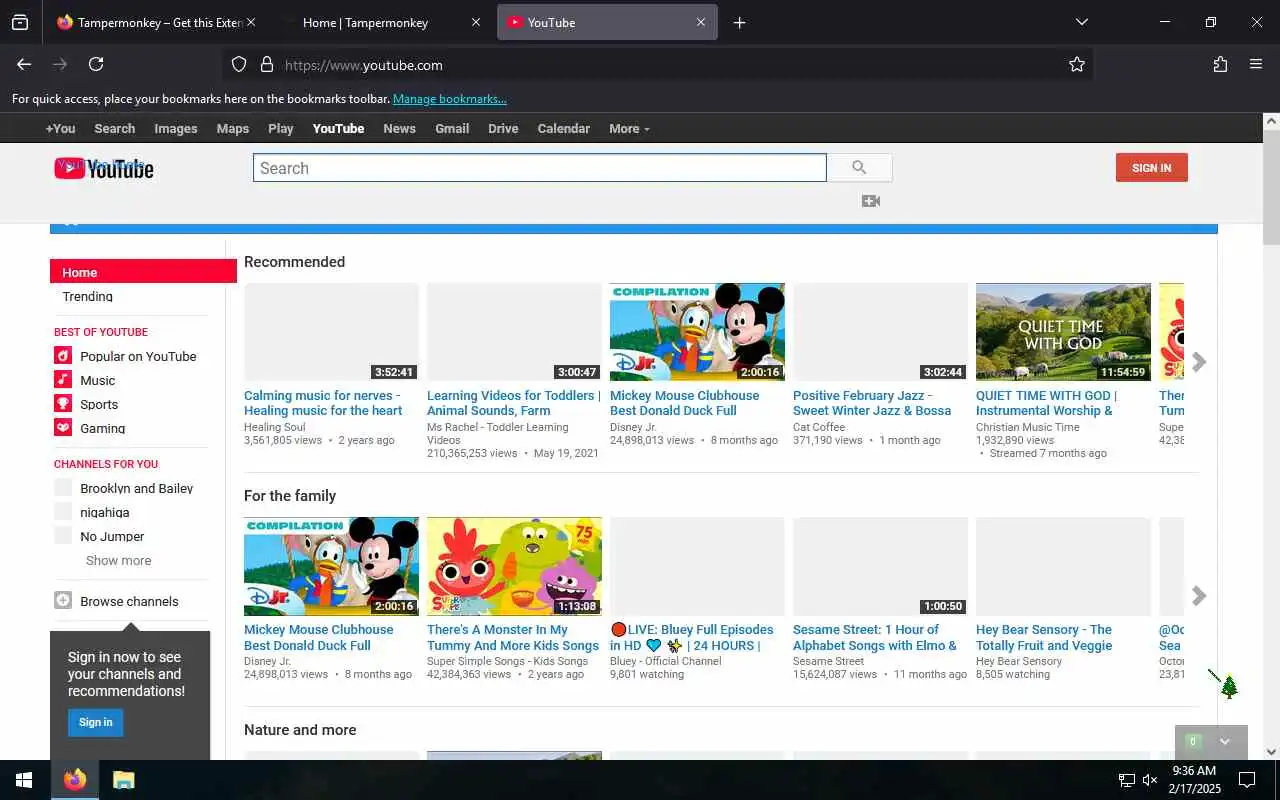Show next For the family videos arrow

(1199, 596)
